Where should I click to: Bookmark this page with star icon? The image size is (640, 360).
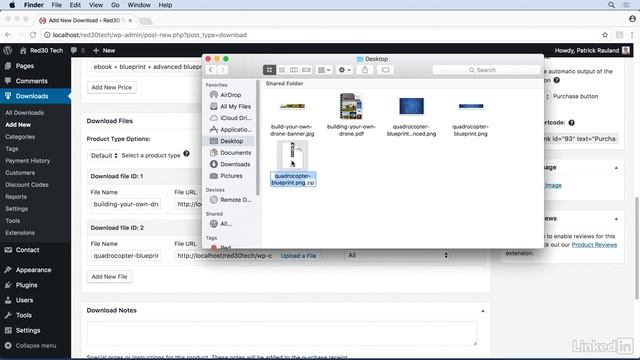(604, 35)
